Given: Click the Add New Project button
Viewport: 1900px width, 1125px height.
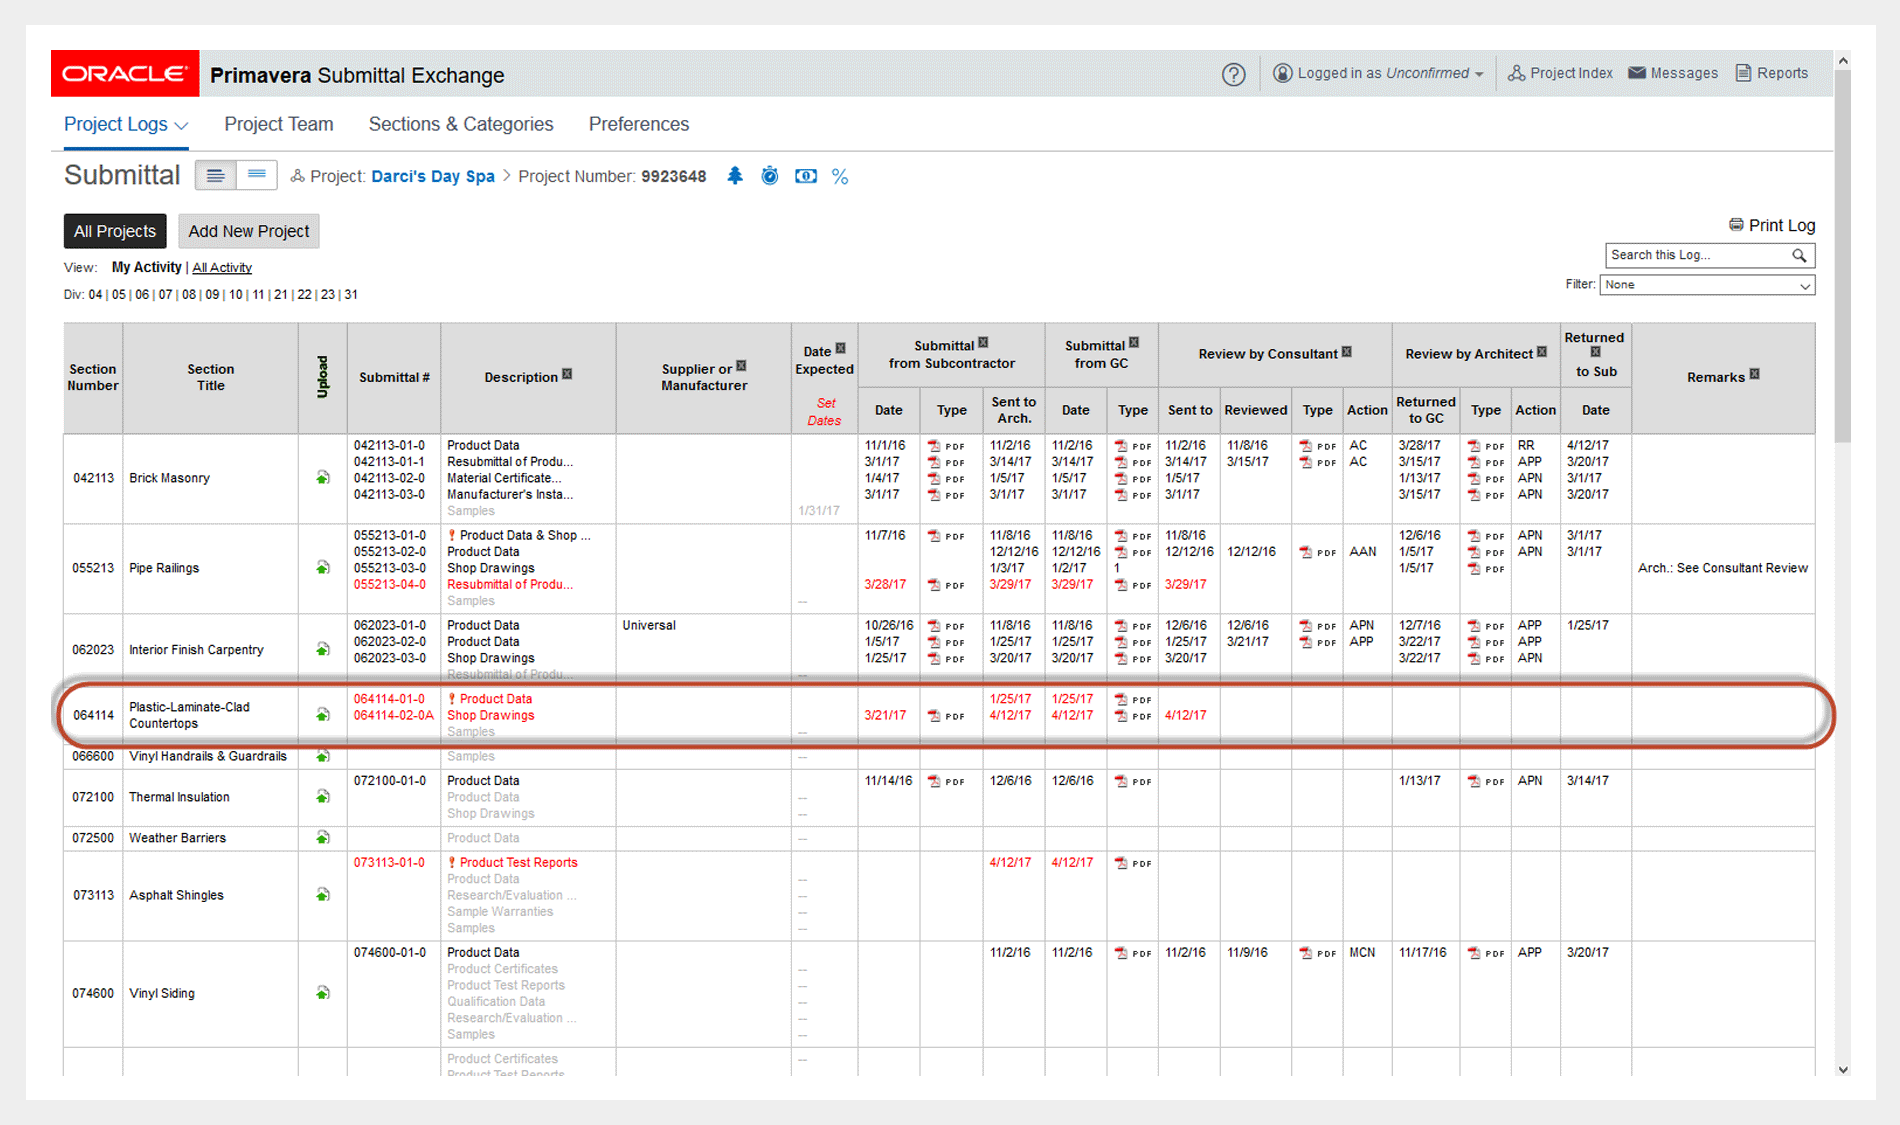Looking at the screenshot, I should click(248, 231).
